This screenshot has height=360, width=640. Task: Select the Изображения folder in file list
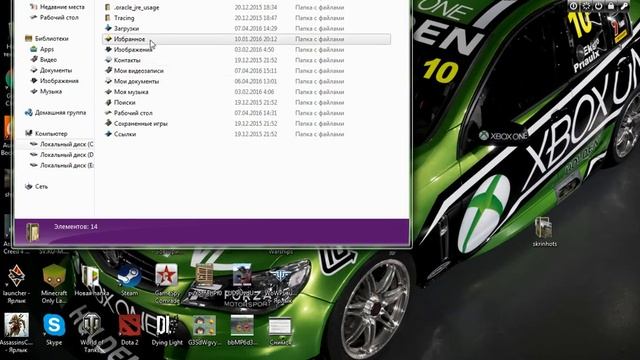(247, 50)
